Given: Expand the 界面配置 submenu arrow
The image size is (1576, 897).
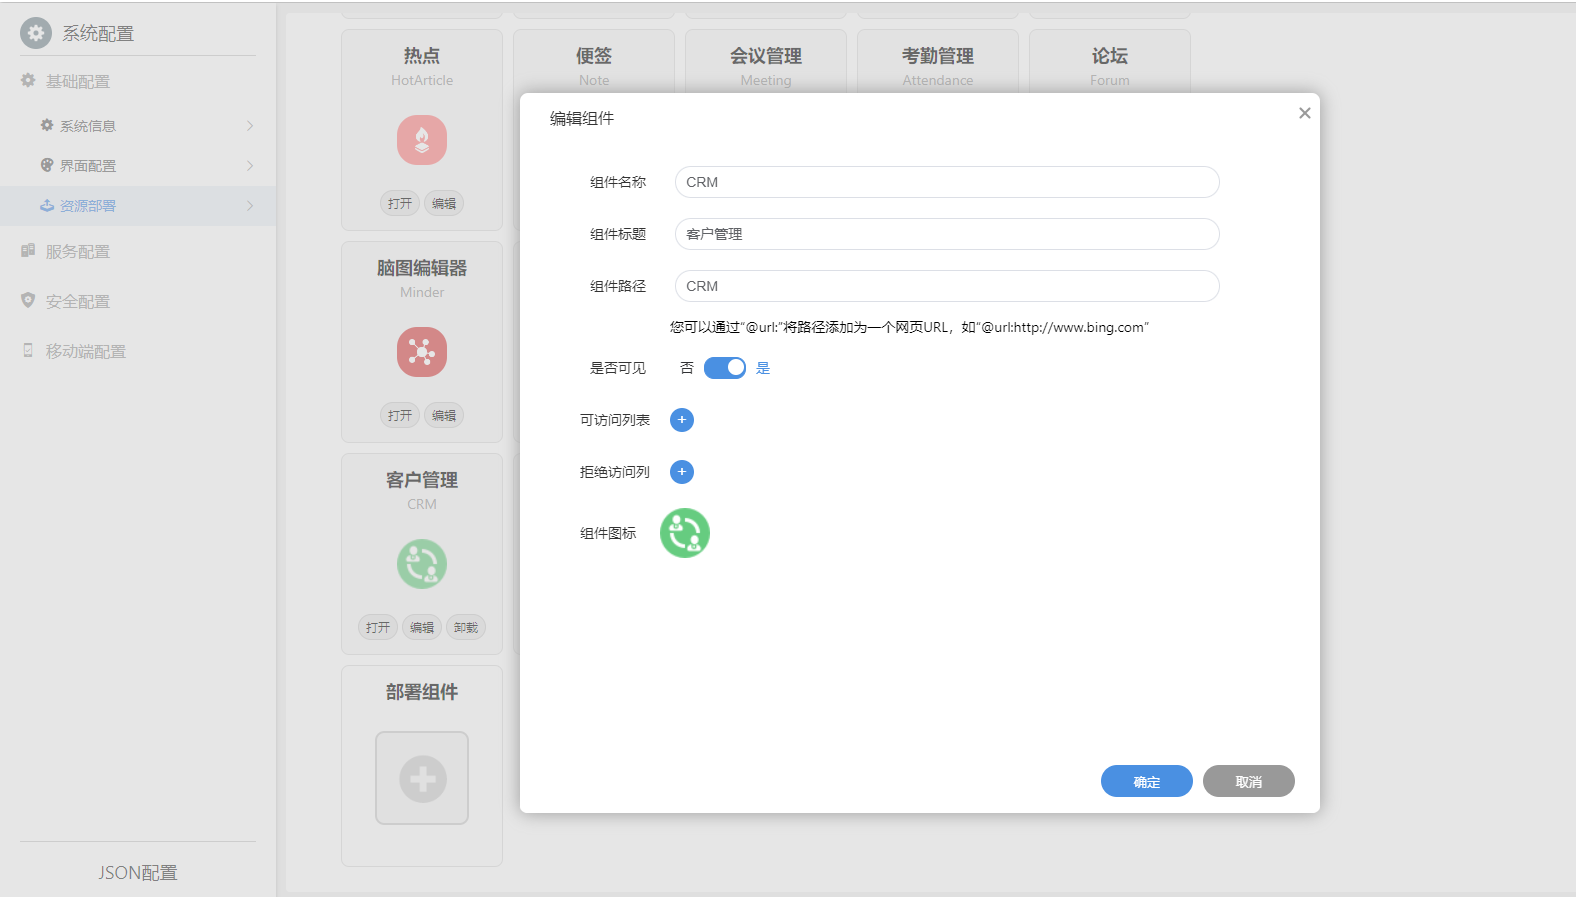Looking at the screenshot, I should 250,166.
